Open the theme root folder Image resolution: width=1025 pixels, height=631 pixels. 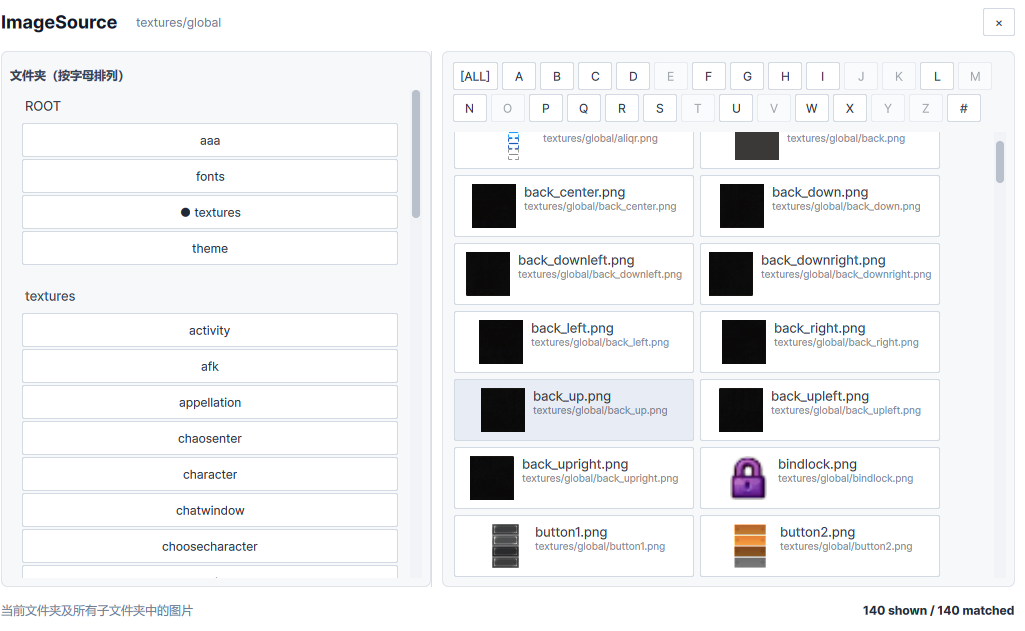pos(210,248)
